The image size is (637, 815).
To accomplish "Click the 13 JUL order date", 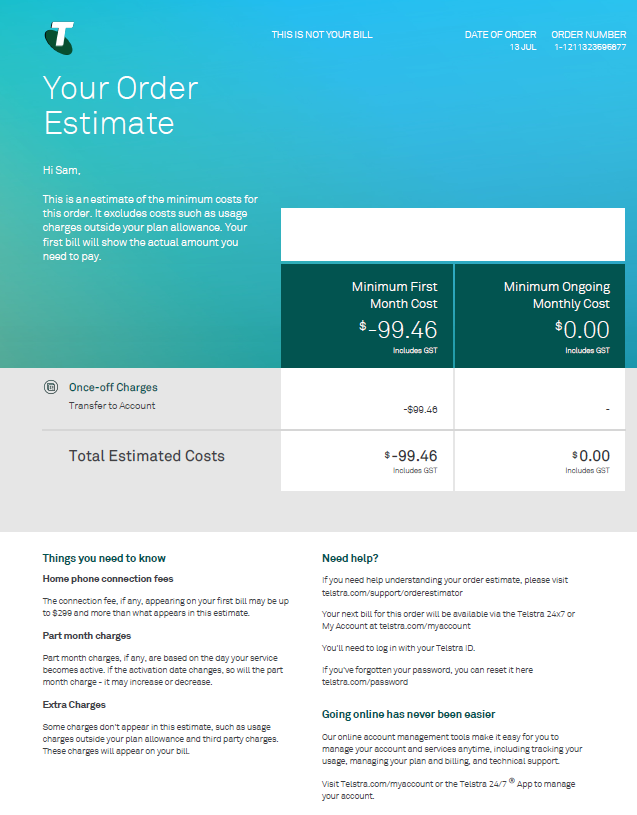I will click(522, 47).
